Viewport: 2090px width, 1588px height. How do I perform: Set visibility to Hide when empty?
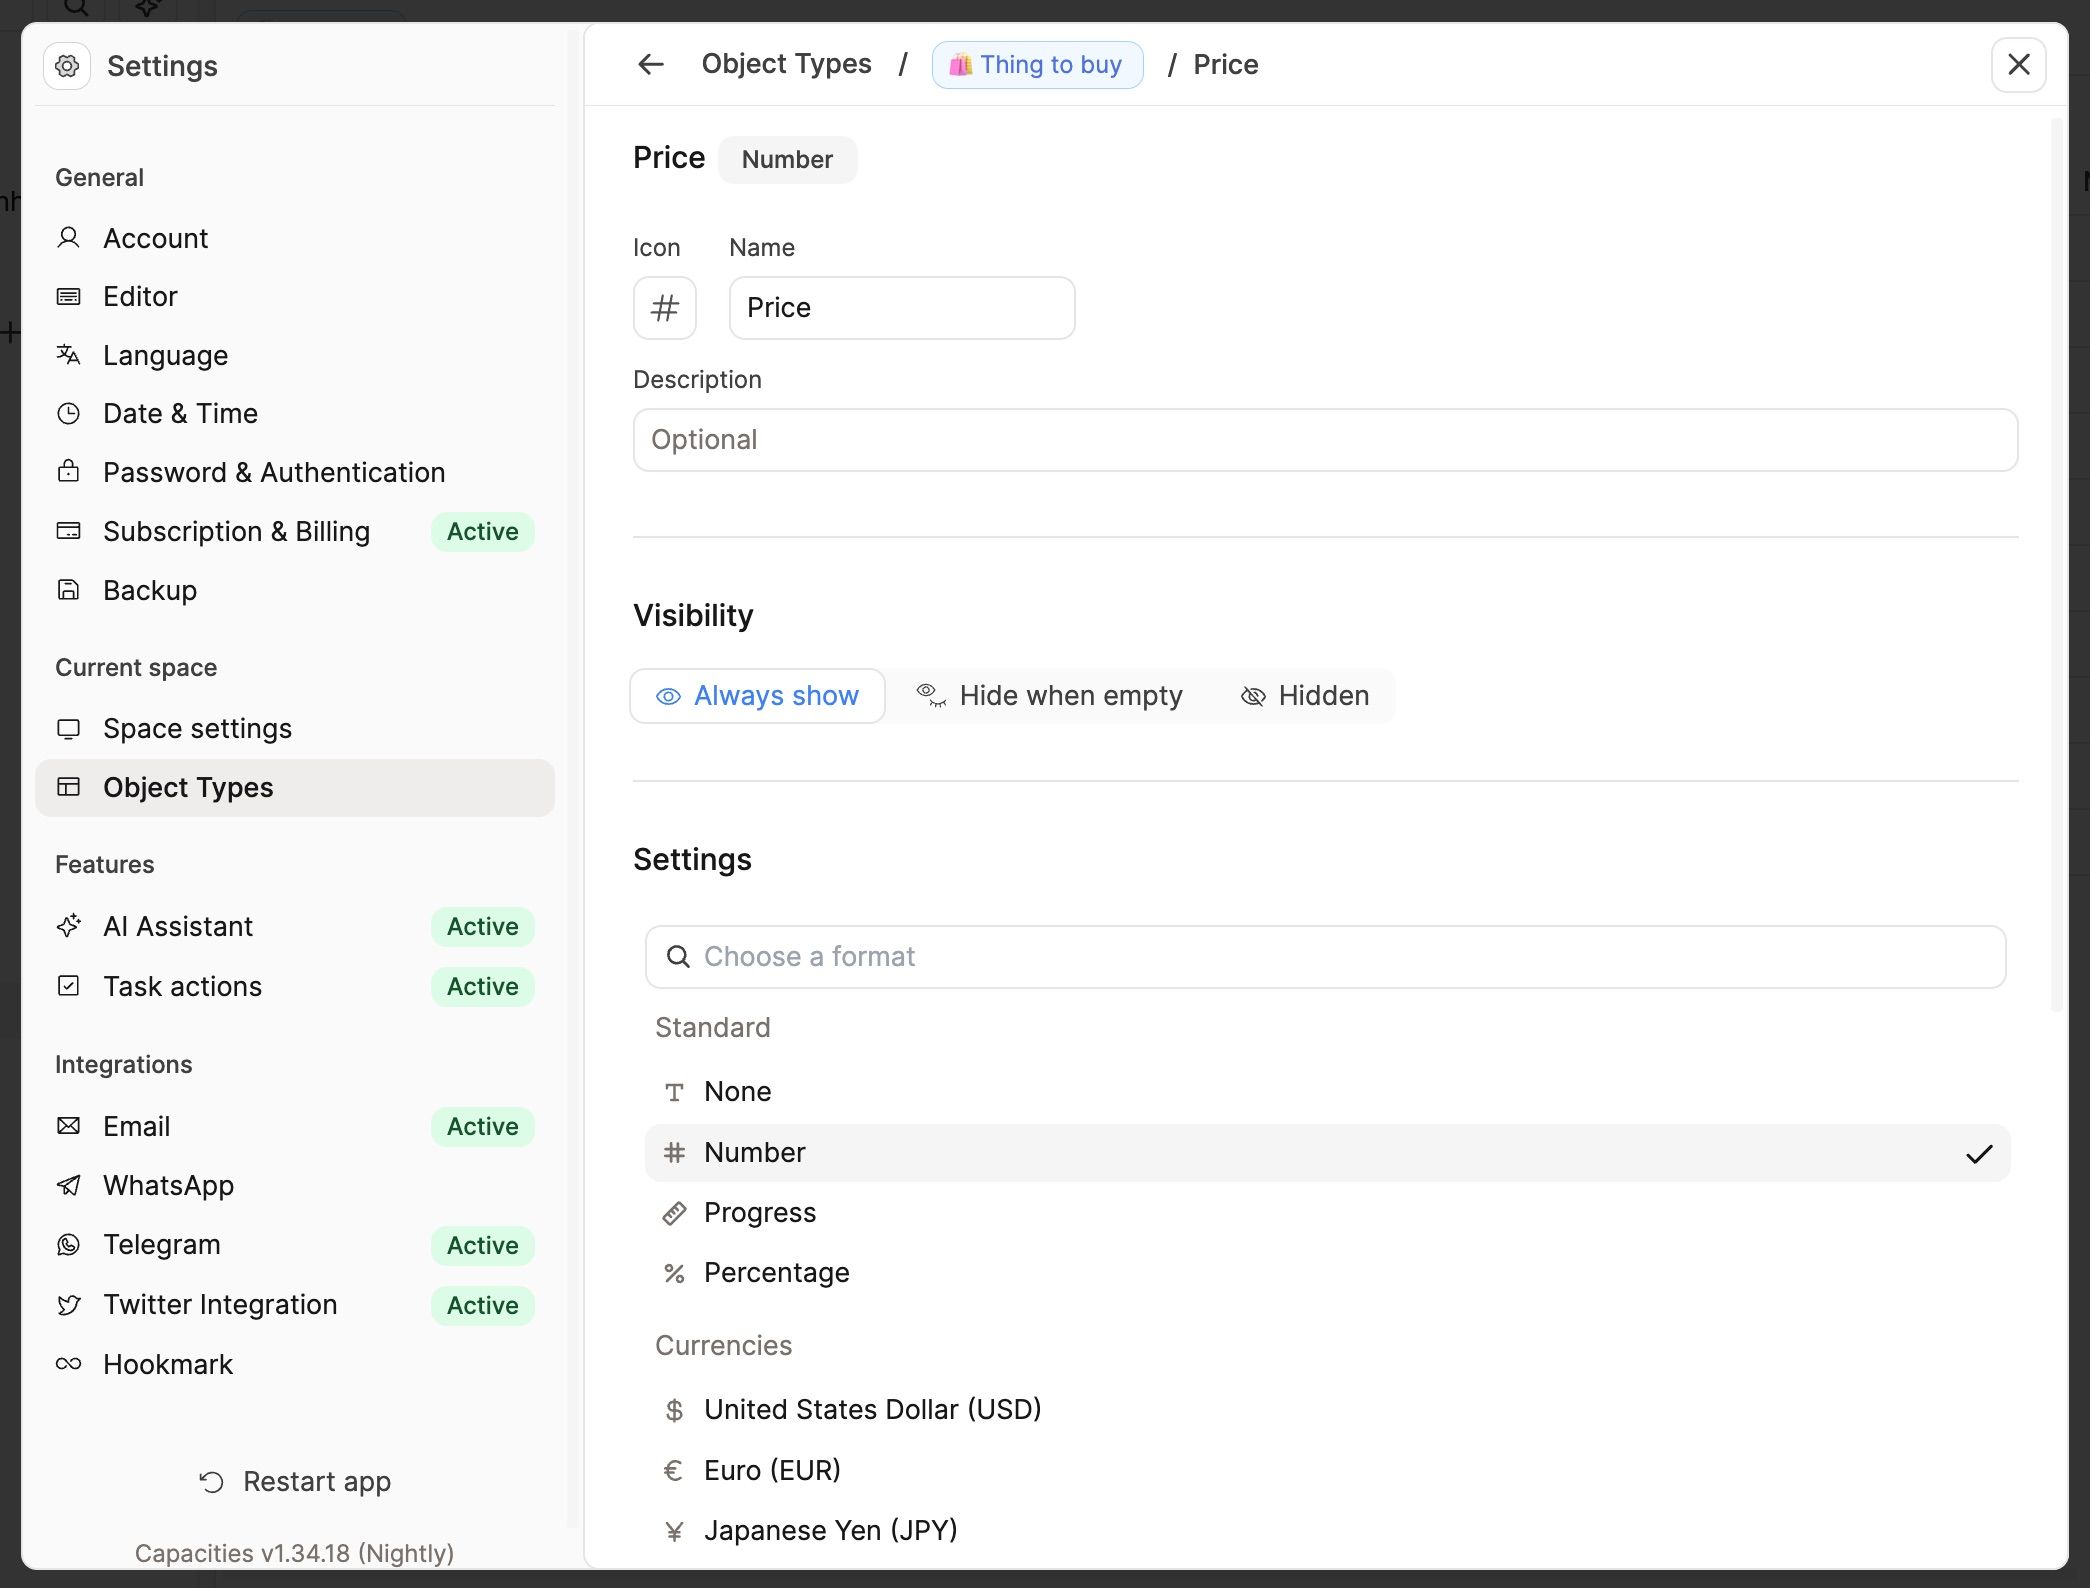(x=1049, y=696)
